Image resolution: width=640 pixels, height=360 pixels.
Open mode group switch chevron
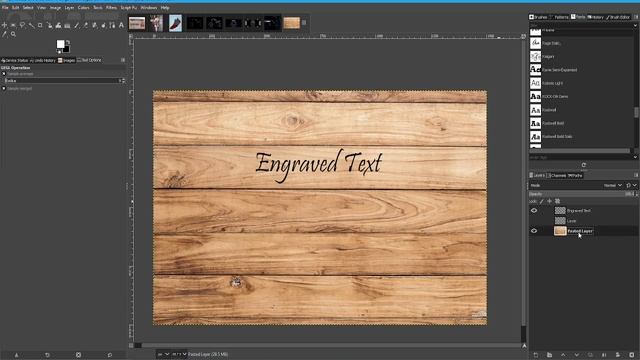635,185
